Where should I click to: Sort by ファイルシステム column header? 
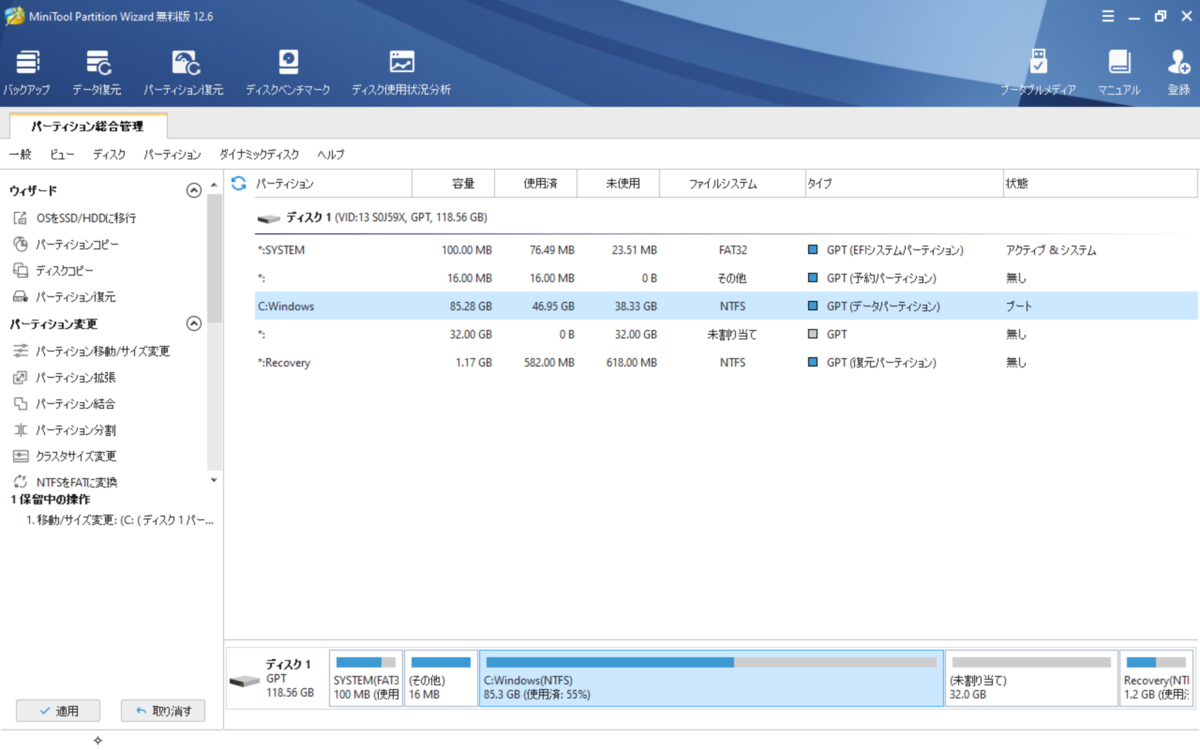click(x=733, y=184)
